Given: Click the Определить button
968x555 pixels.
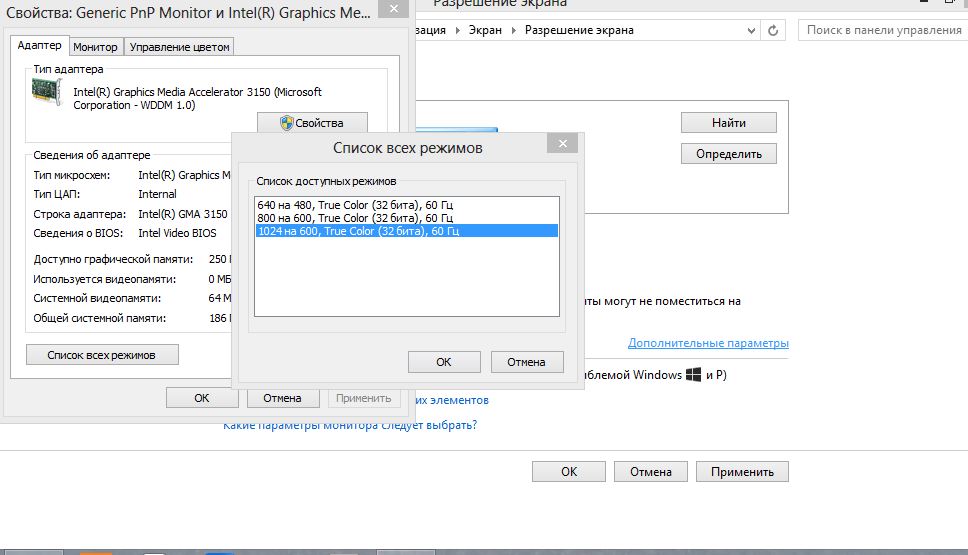Looking at the screenshot, I should point(729,154).
